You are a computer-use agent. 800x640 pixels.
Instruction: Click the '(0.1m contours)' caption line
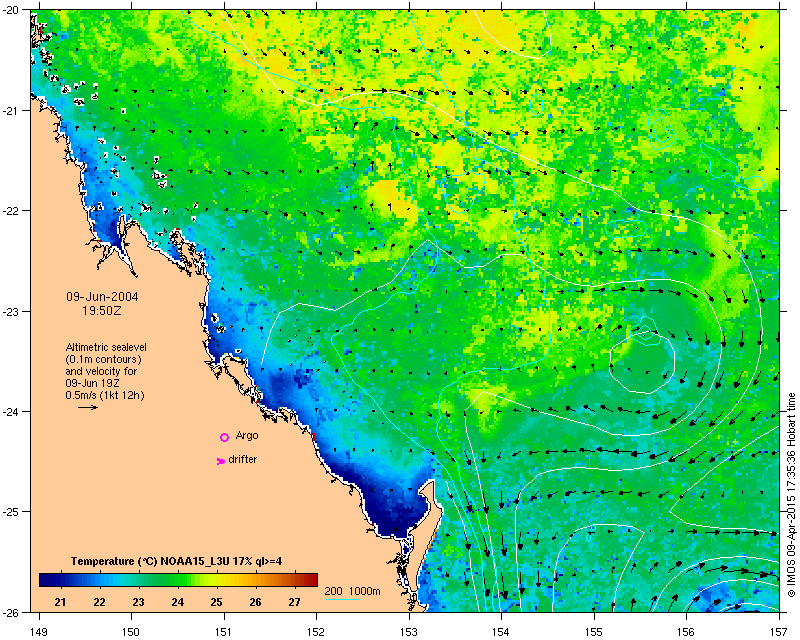pos(104,359)
